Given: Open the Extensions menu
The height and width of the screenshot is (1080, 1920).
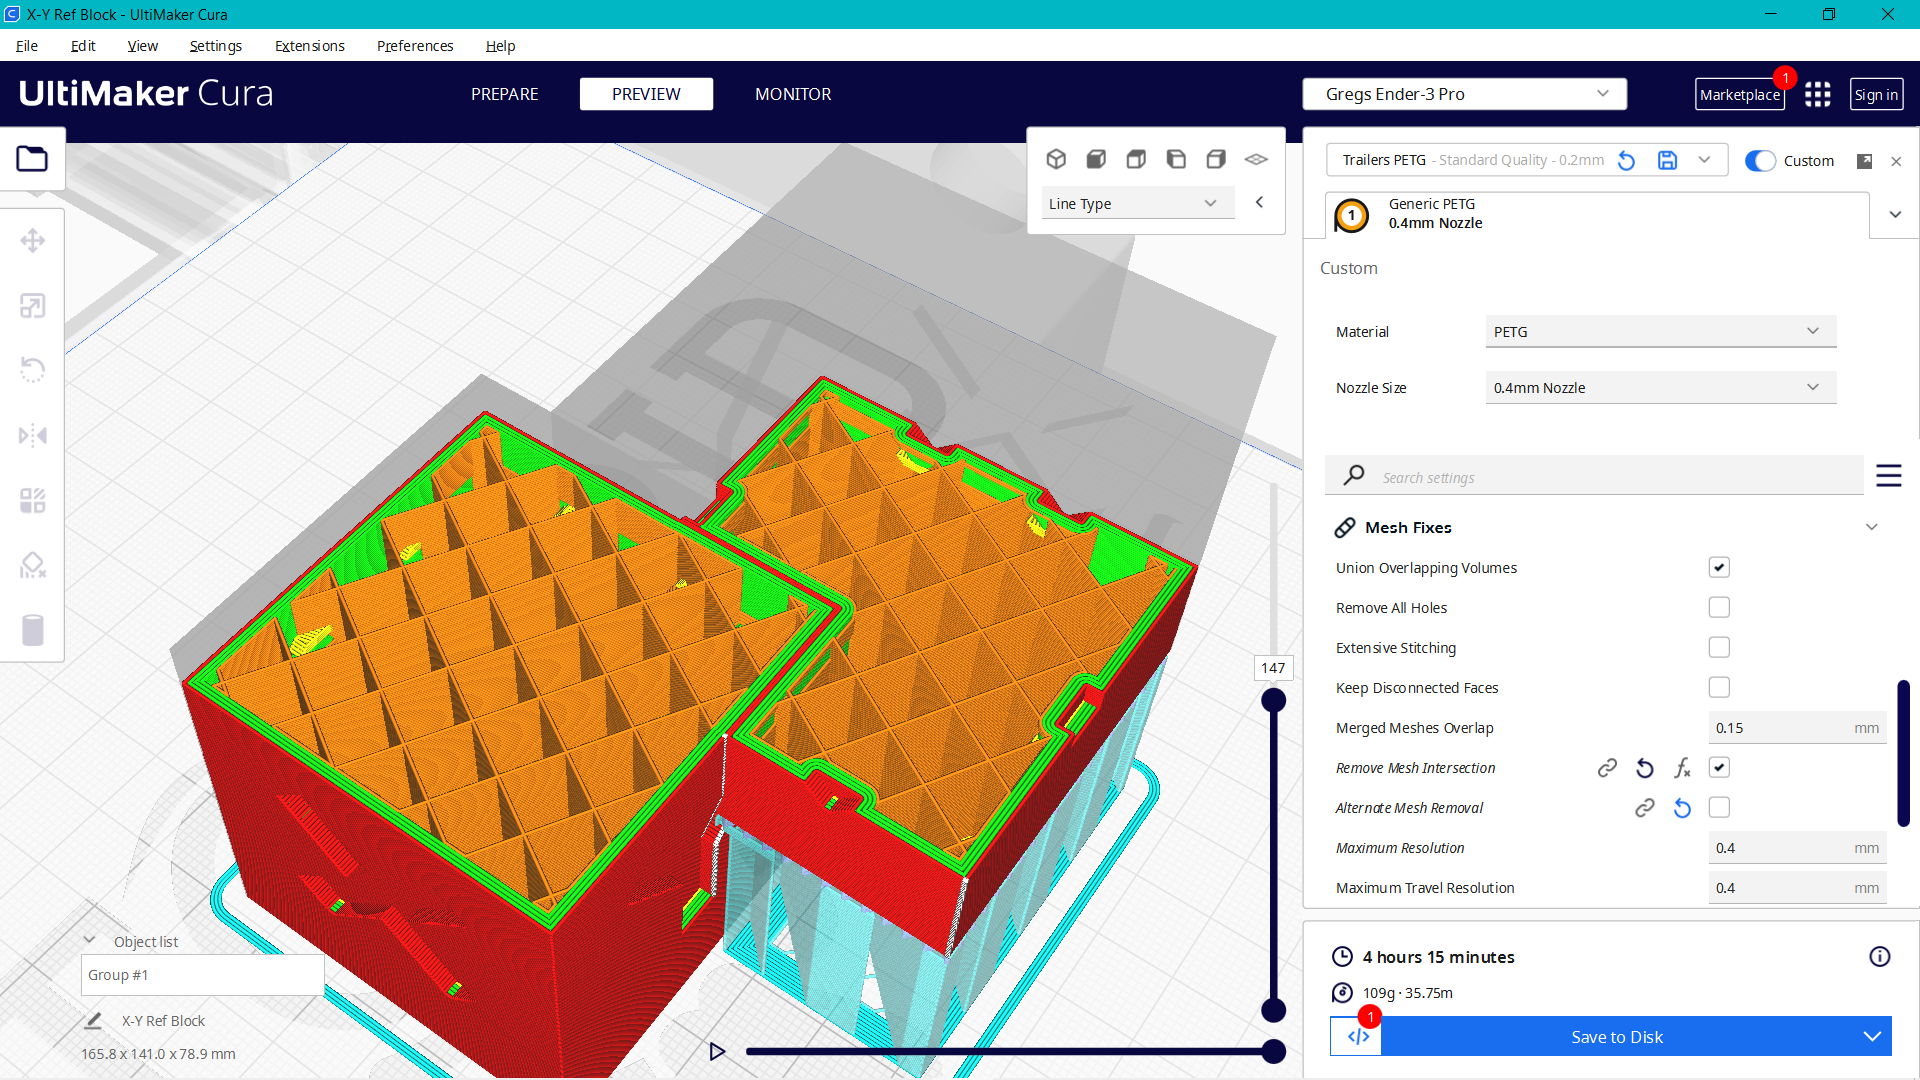Looking at the screenshot, I should [309, 46].
